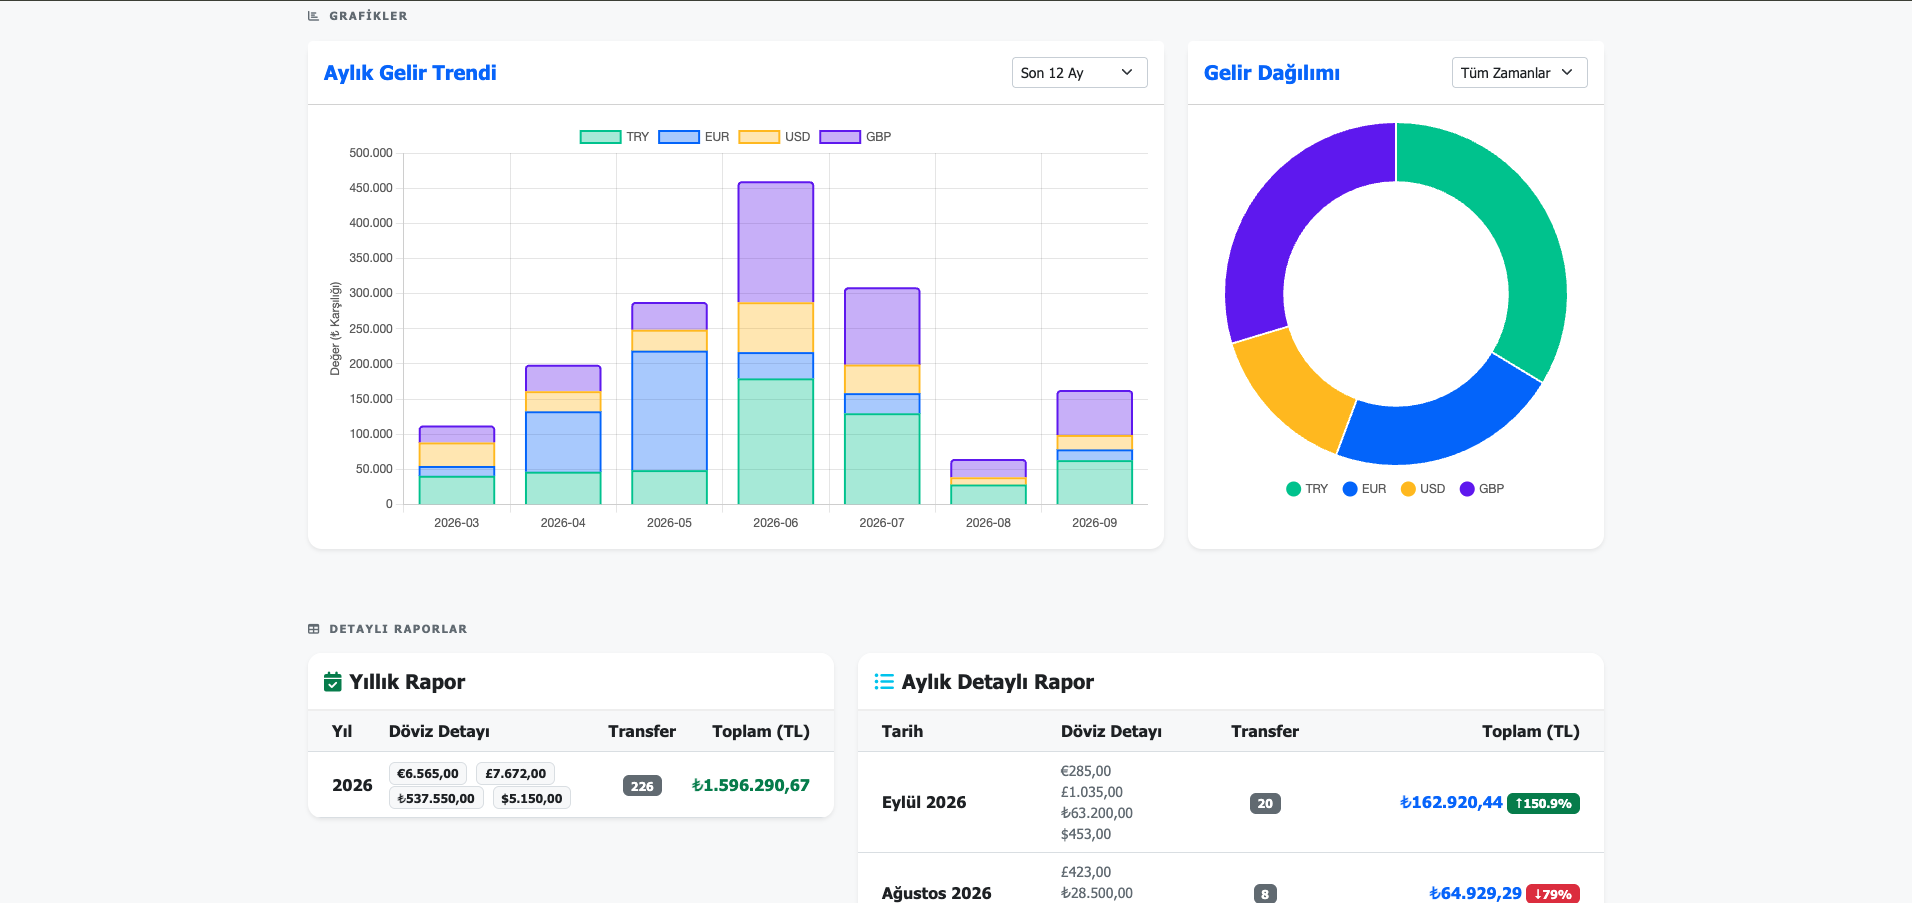Toggle GBP series in bar chart legend

pyautogui.click(x=855, y=137)
